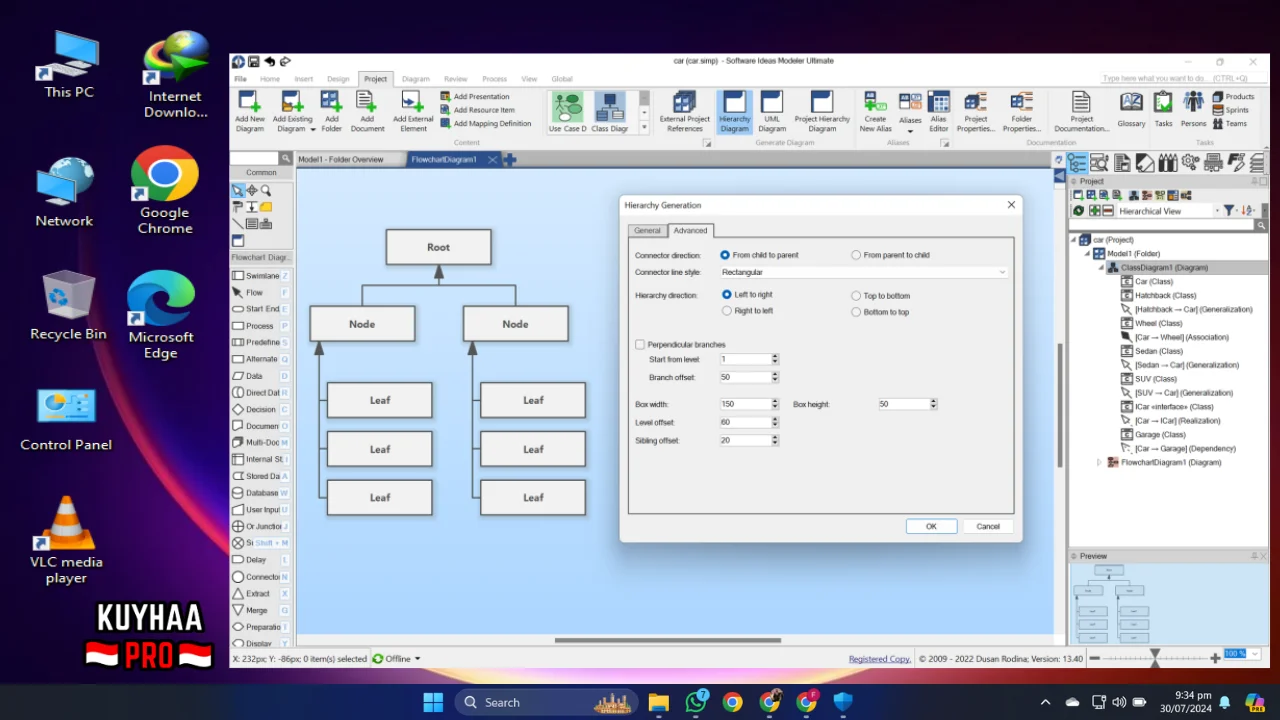The height and width of the screenshot is (720, 1280).
Task: Select From parent to child radio
Action: (x=856, y=255)
